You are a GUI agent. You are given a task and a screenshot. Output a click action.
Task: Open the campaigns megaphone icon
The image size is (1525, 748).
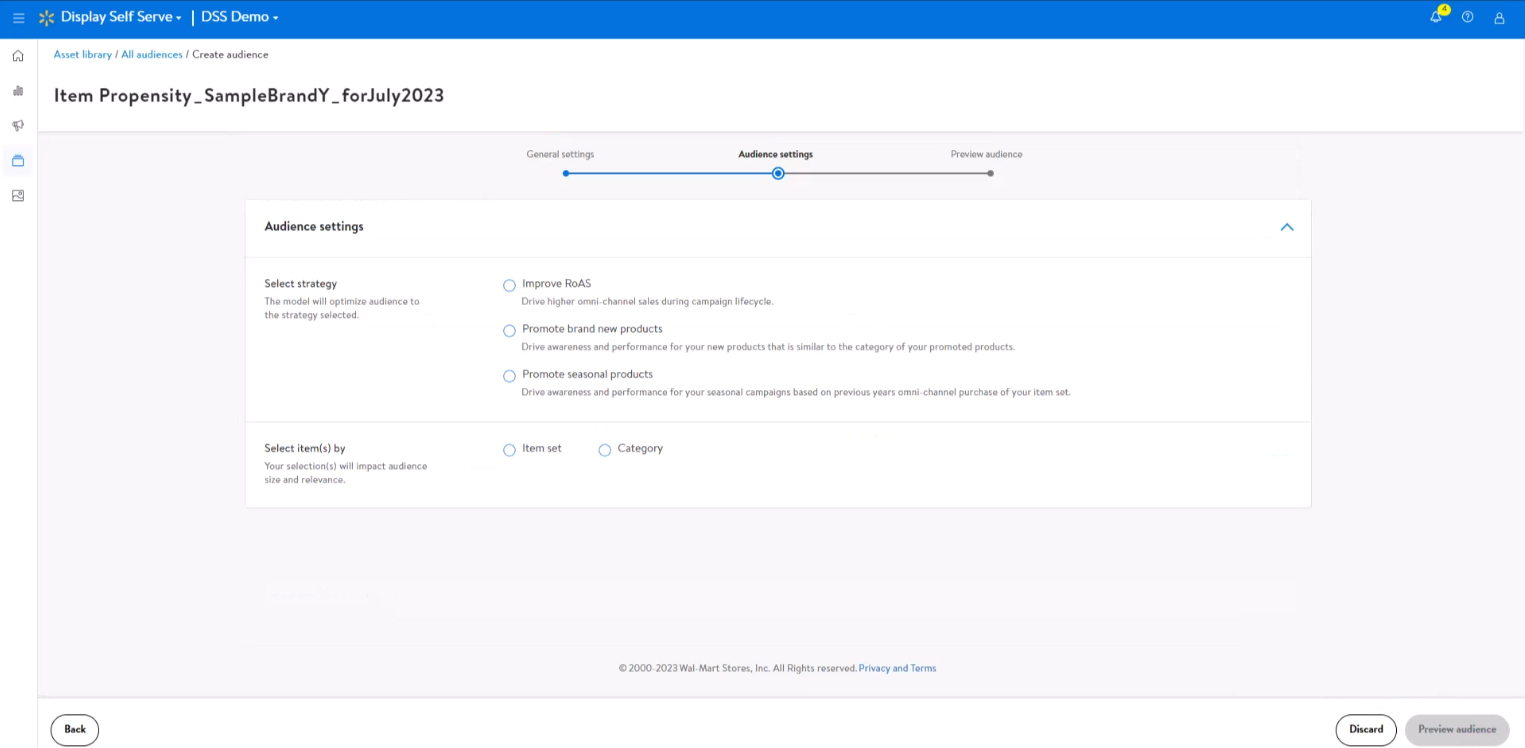point(18,126)
